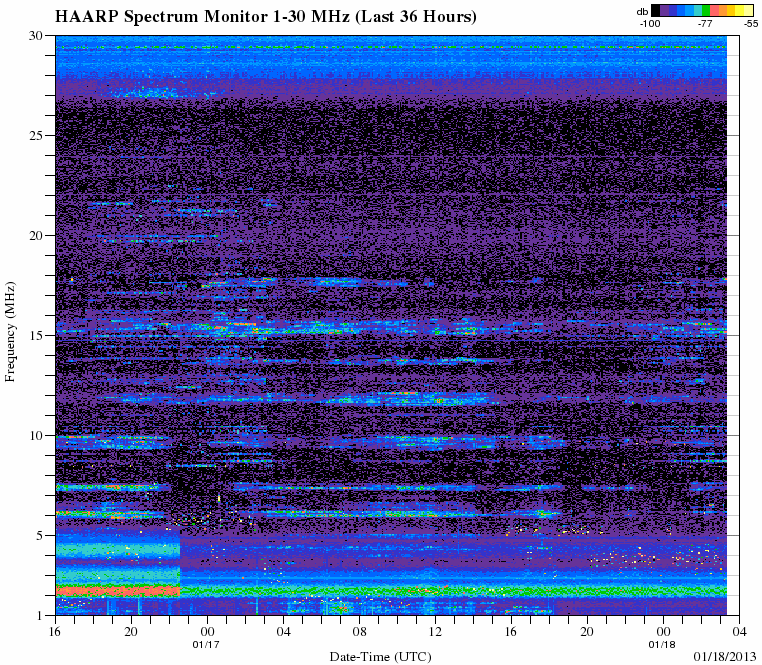Click the '30' frequency axis label
This screenshot has width=762, height=665.
36,35
